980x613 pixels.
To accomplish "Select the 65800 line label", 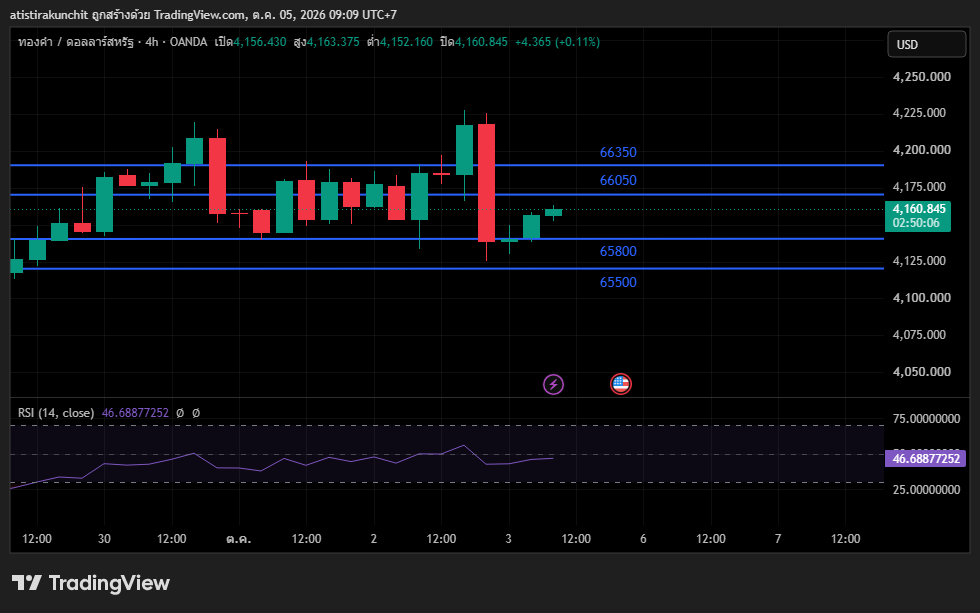I will point(618,251).
